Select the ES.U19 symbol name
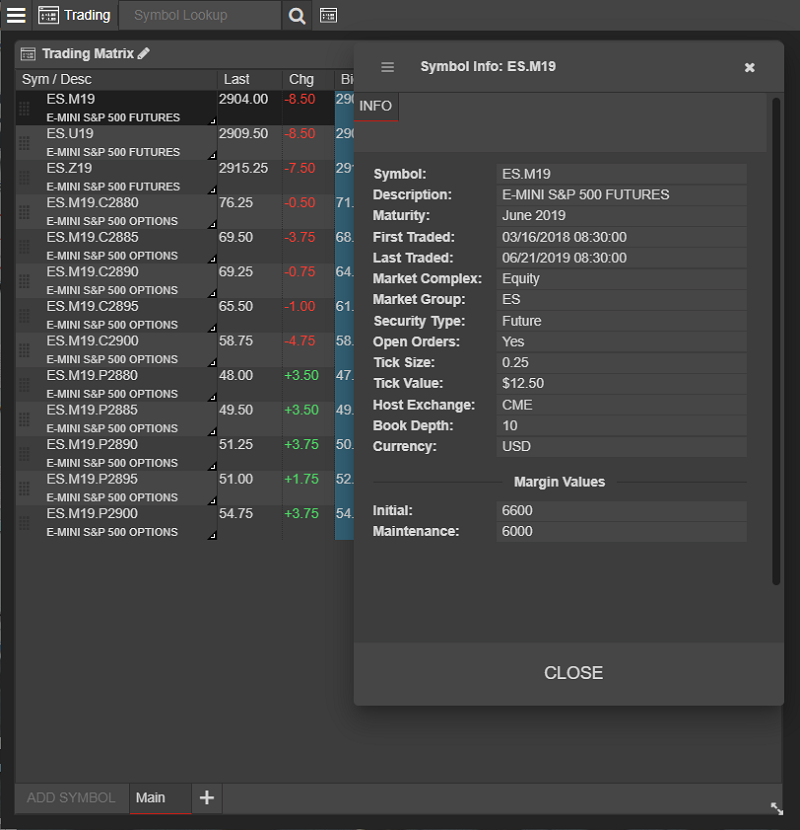The height and width of the screenshot is (830, 800). tap(70, 133)
